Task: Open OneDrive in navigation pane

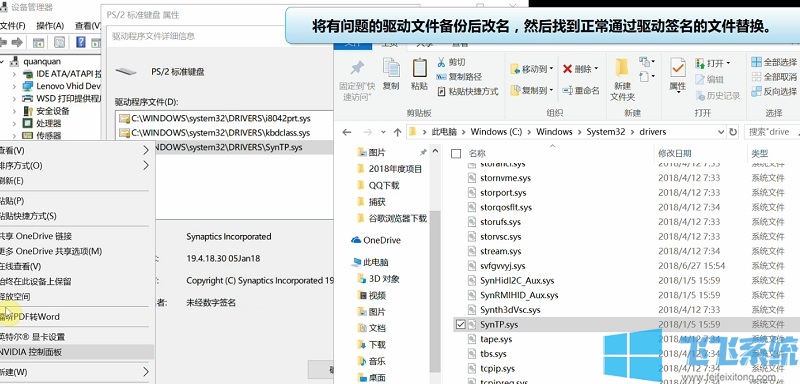Action: (x=376, y=240)
